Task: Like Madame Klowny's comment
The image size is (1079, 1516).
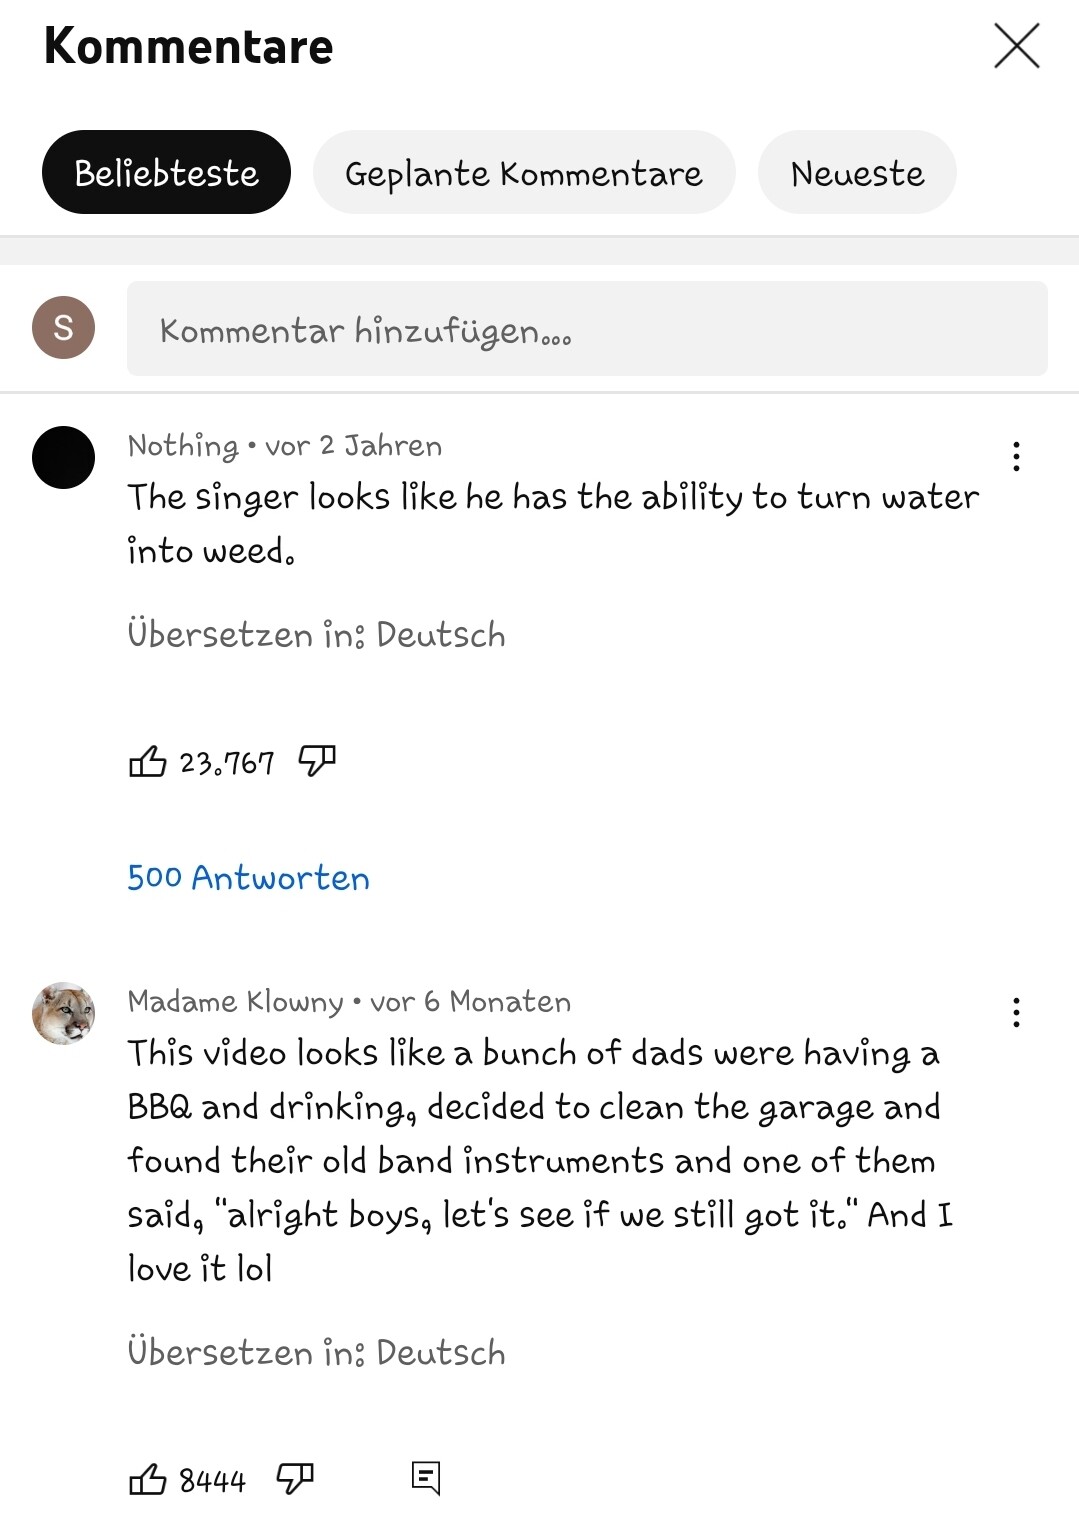Action: pos(147,1479)
